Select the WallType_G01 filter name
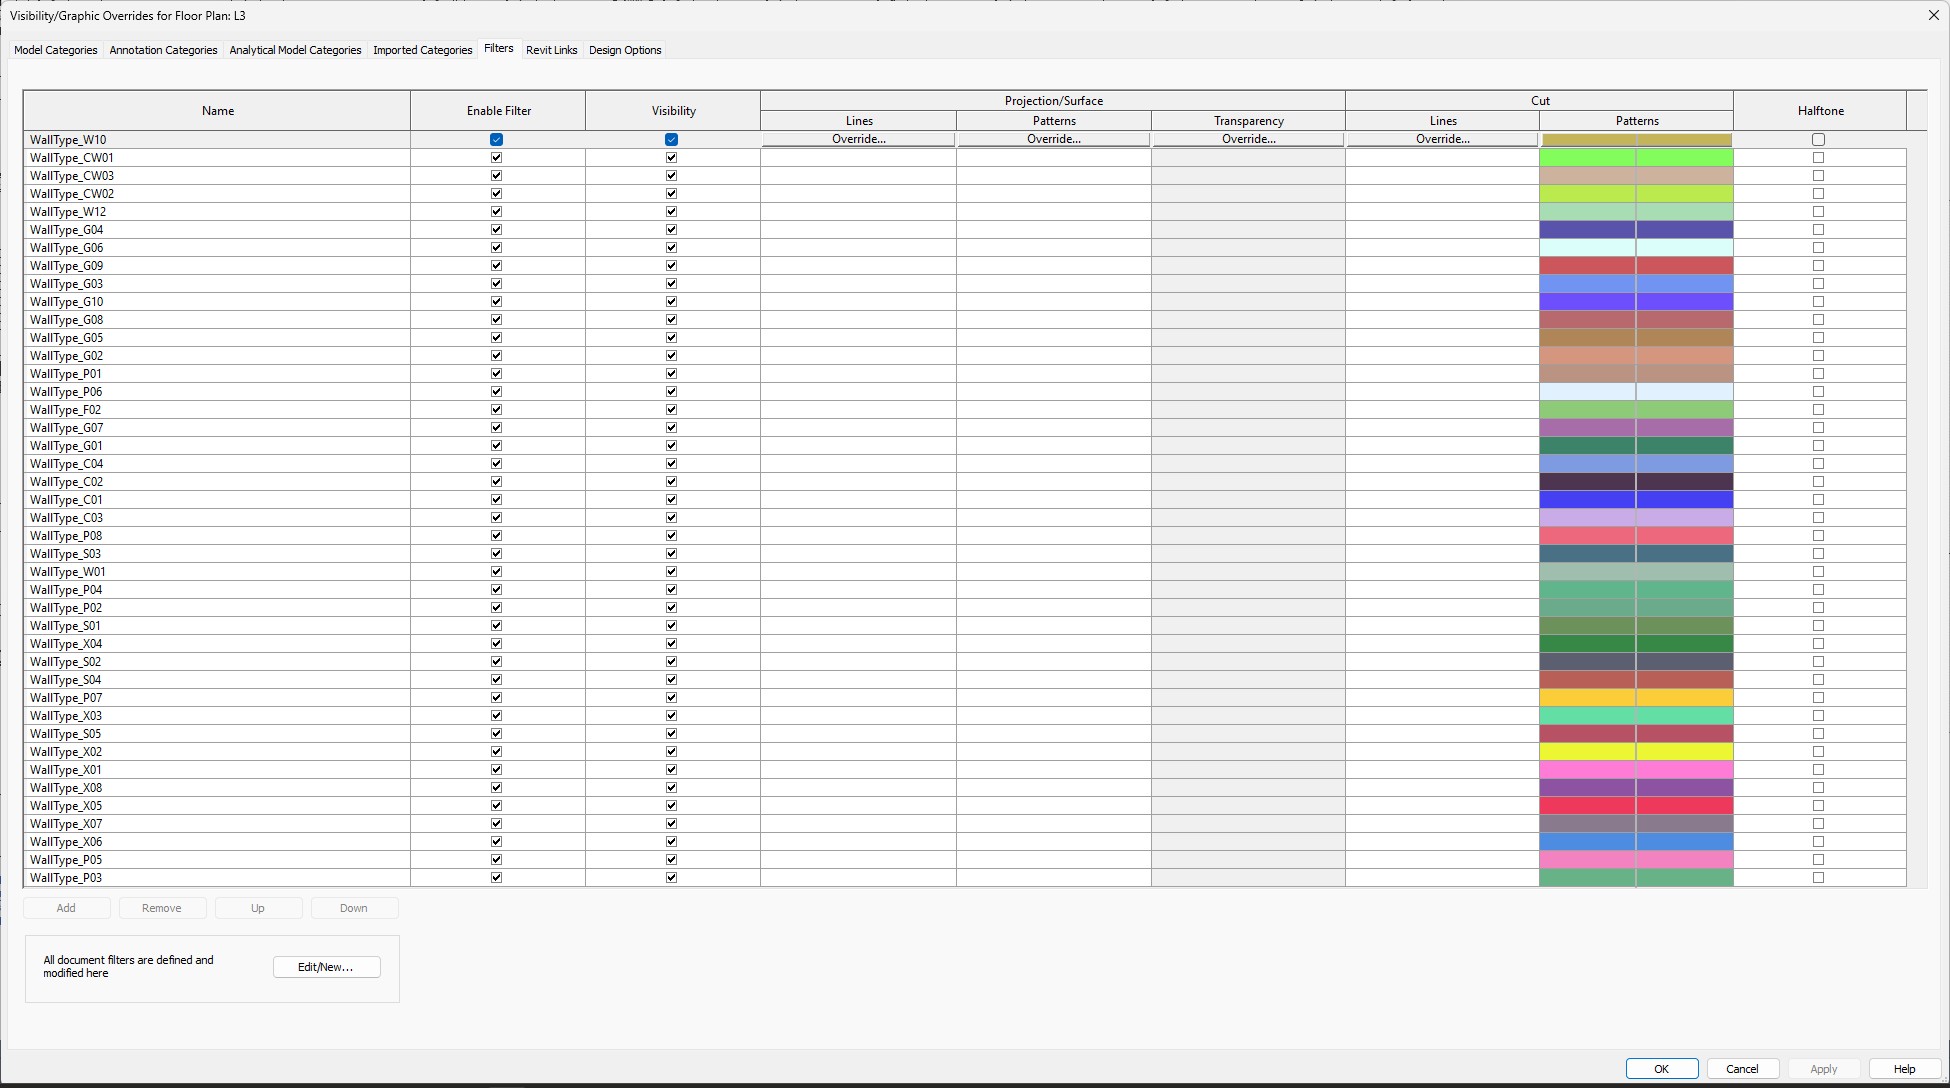 67,446
